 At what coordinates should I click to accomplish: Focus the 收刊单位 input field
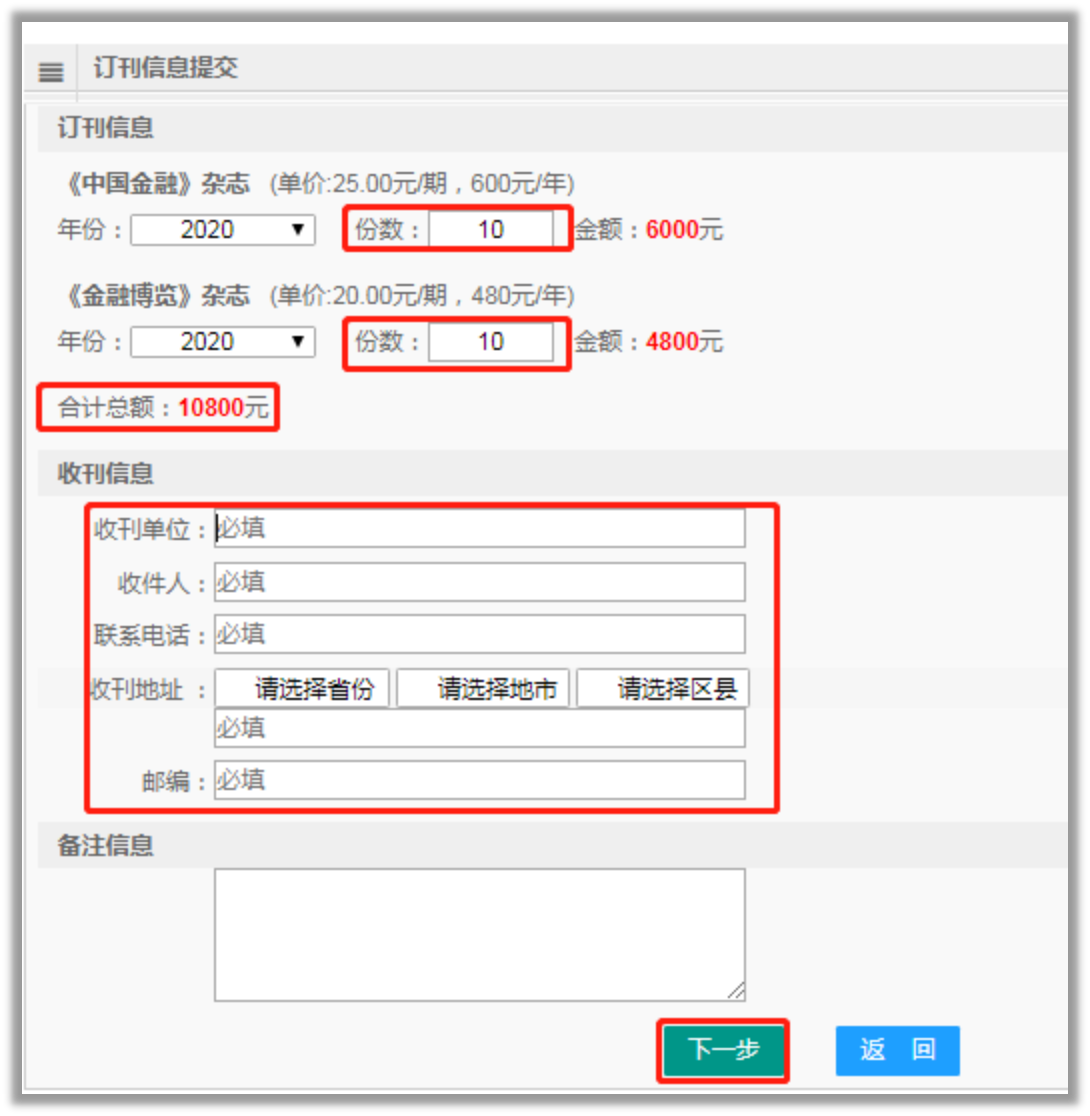480,528
